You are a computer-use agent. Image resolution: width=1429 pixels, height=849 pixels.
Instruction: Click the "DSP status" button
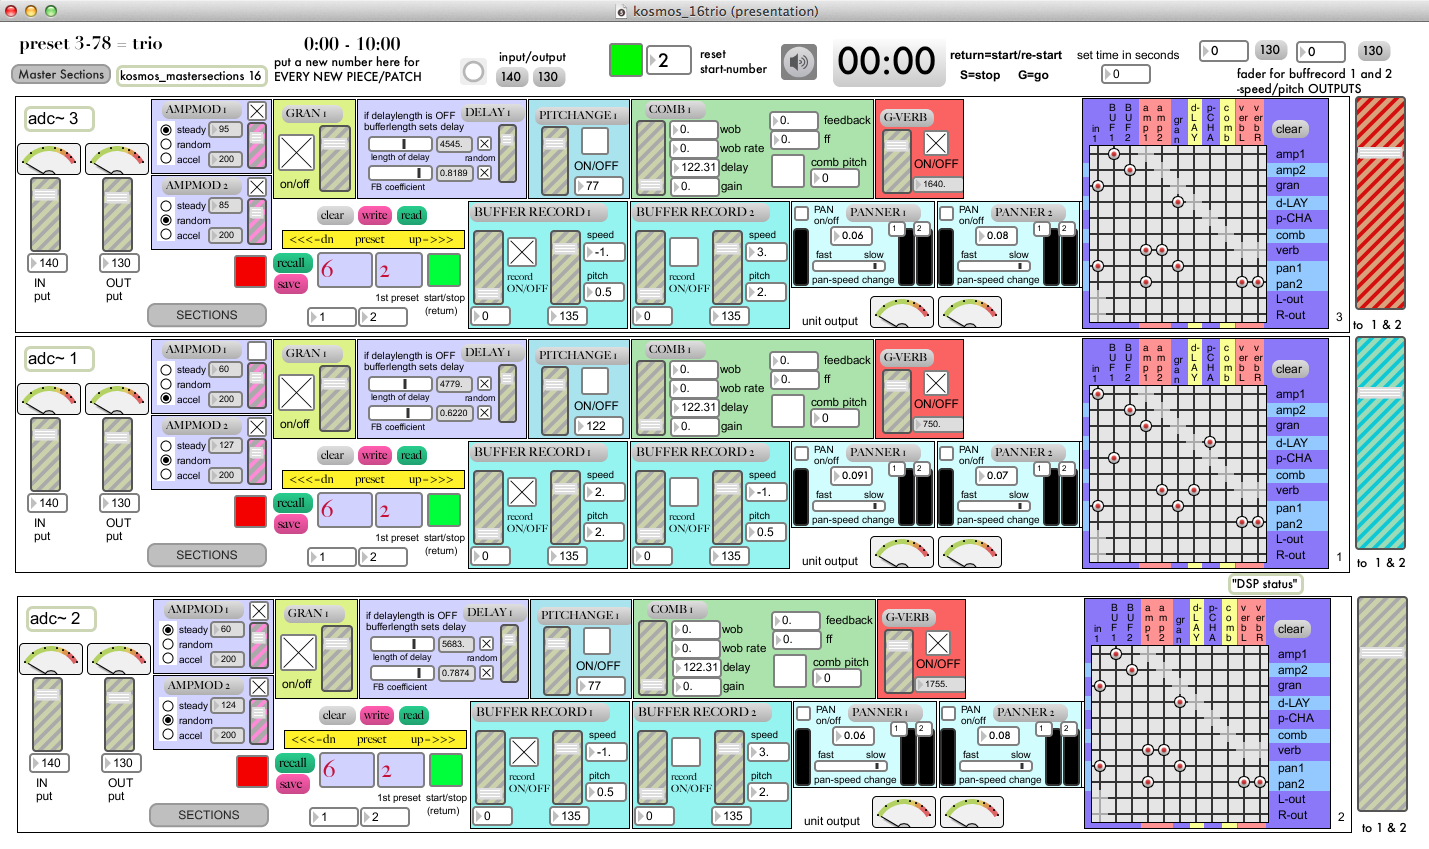click(x=1265, y=584)
